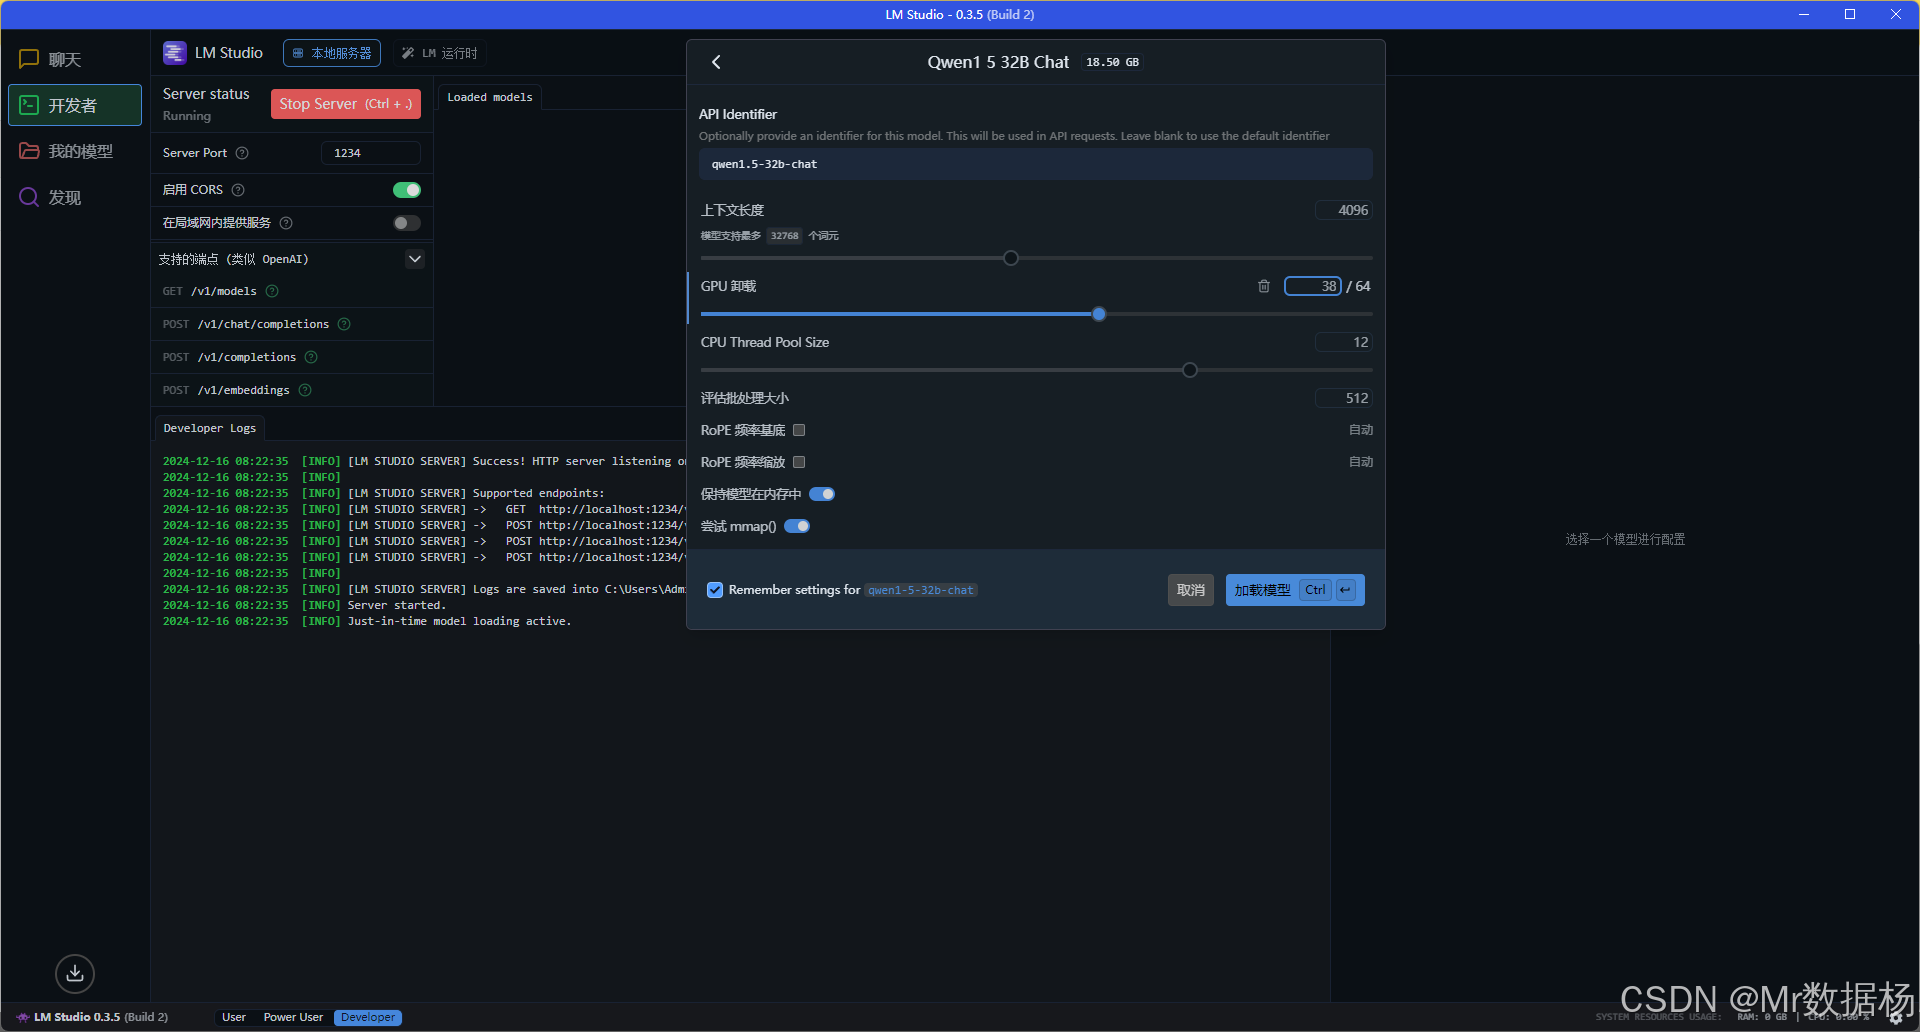Click the GPU offload value field
The height and width of the screenshot is (1032, 1920).
click(1312, 286)
